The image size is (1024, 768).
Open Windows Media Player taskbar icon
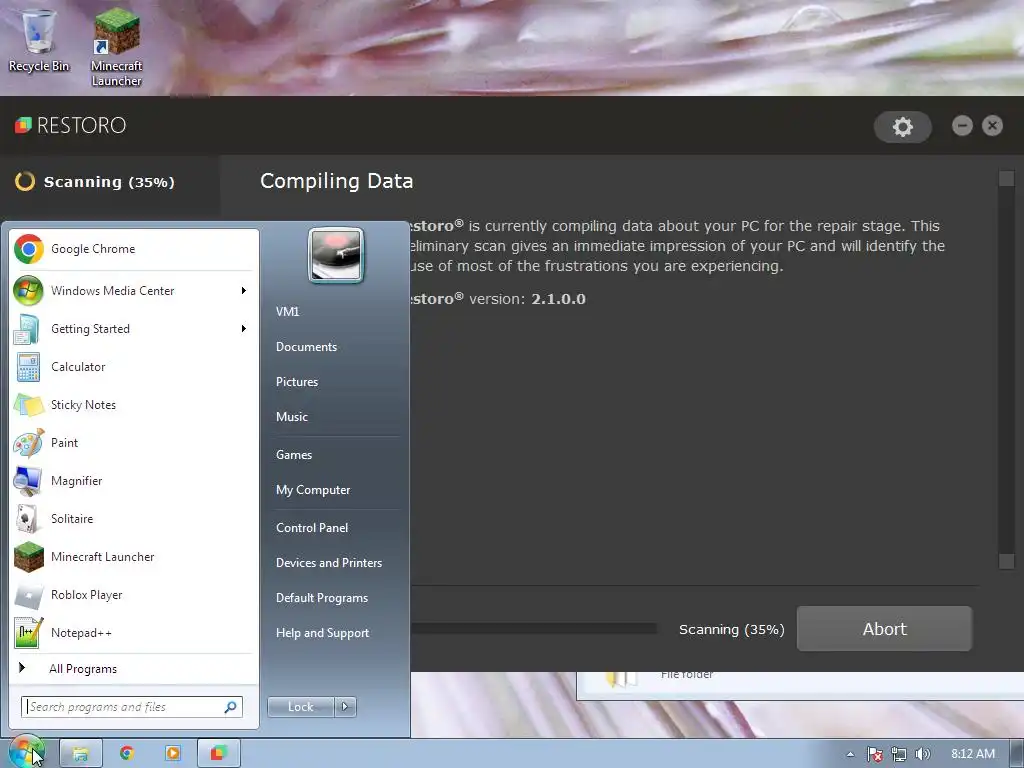173,754
